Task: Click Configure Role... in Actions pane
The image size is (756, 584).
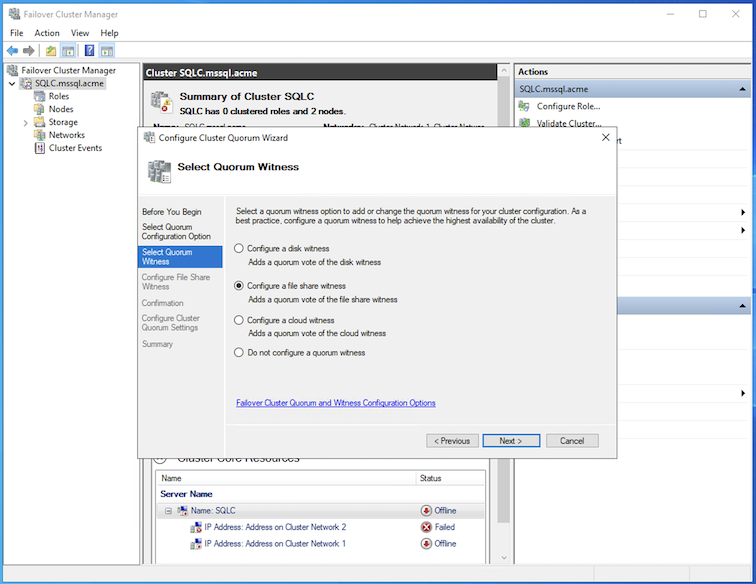Action: tap(568, 106)
